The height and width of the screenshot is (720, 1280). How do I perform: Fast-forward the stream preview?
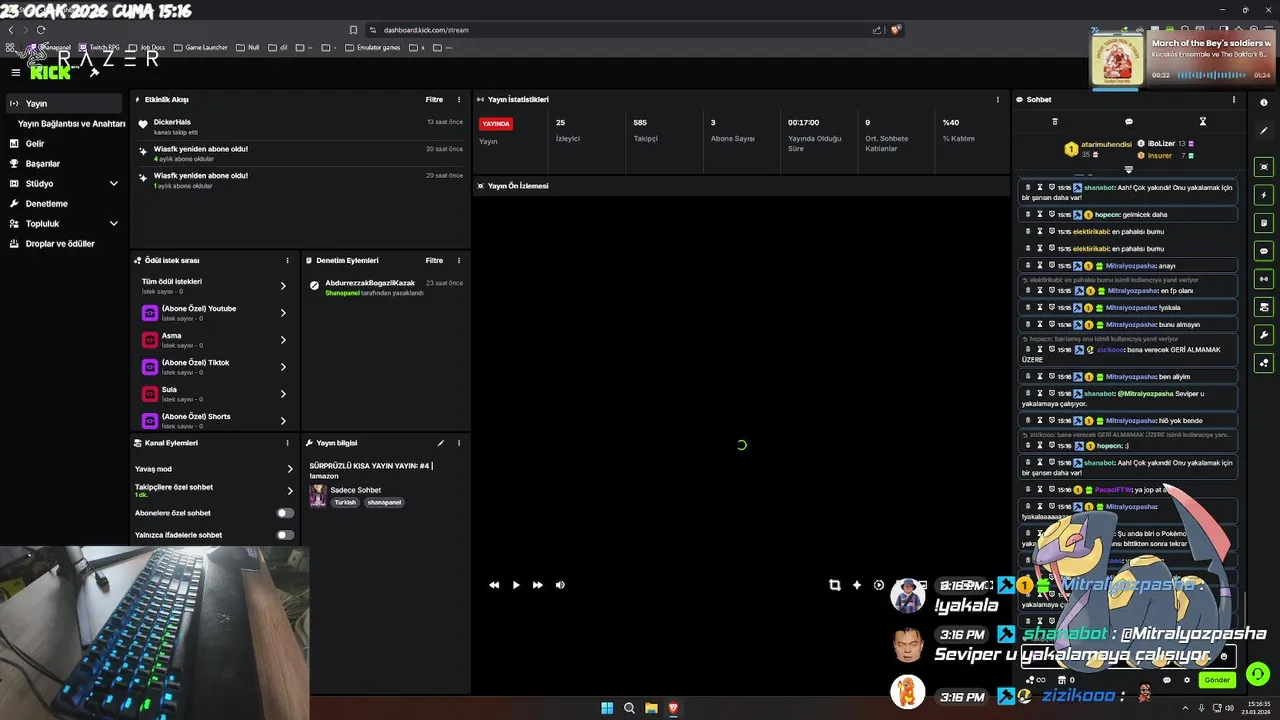click(538, 585)
